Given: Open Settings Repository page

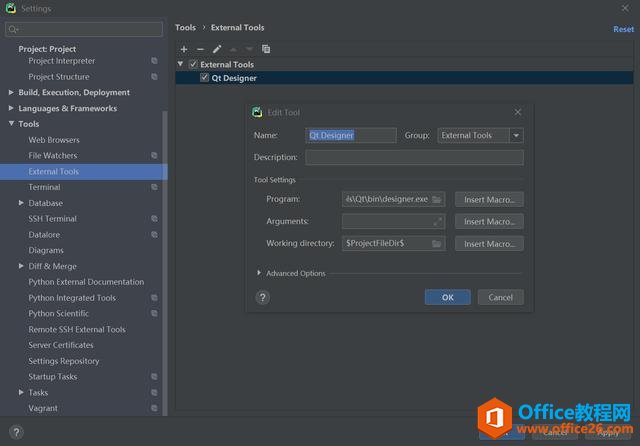Looking at the screenshot, I should (x=64, y=361).
